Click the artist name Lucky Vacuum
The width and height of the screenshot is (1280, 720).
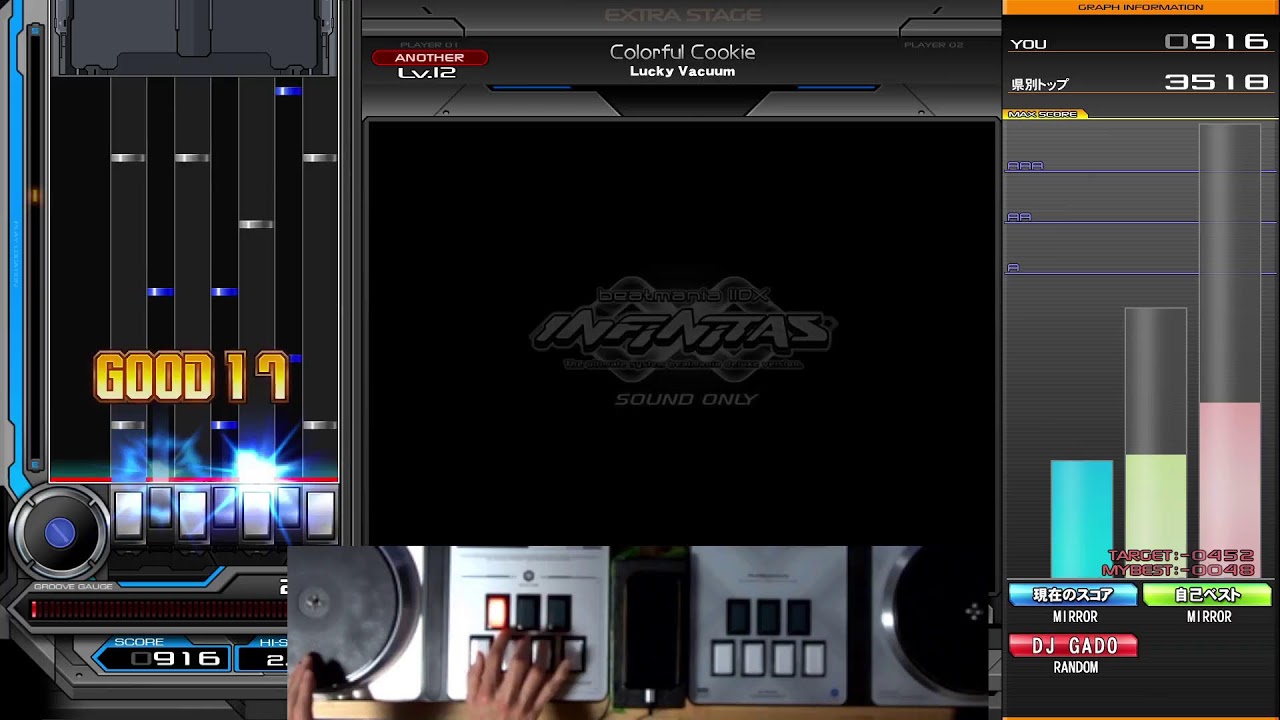[683, 72]
